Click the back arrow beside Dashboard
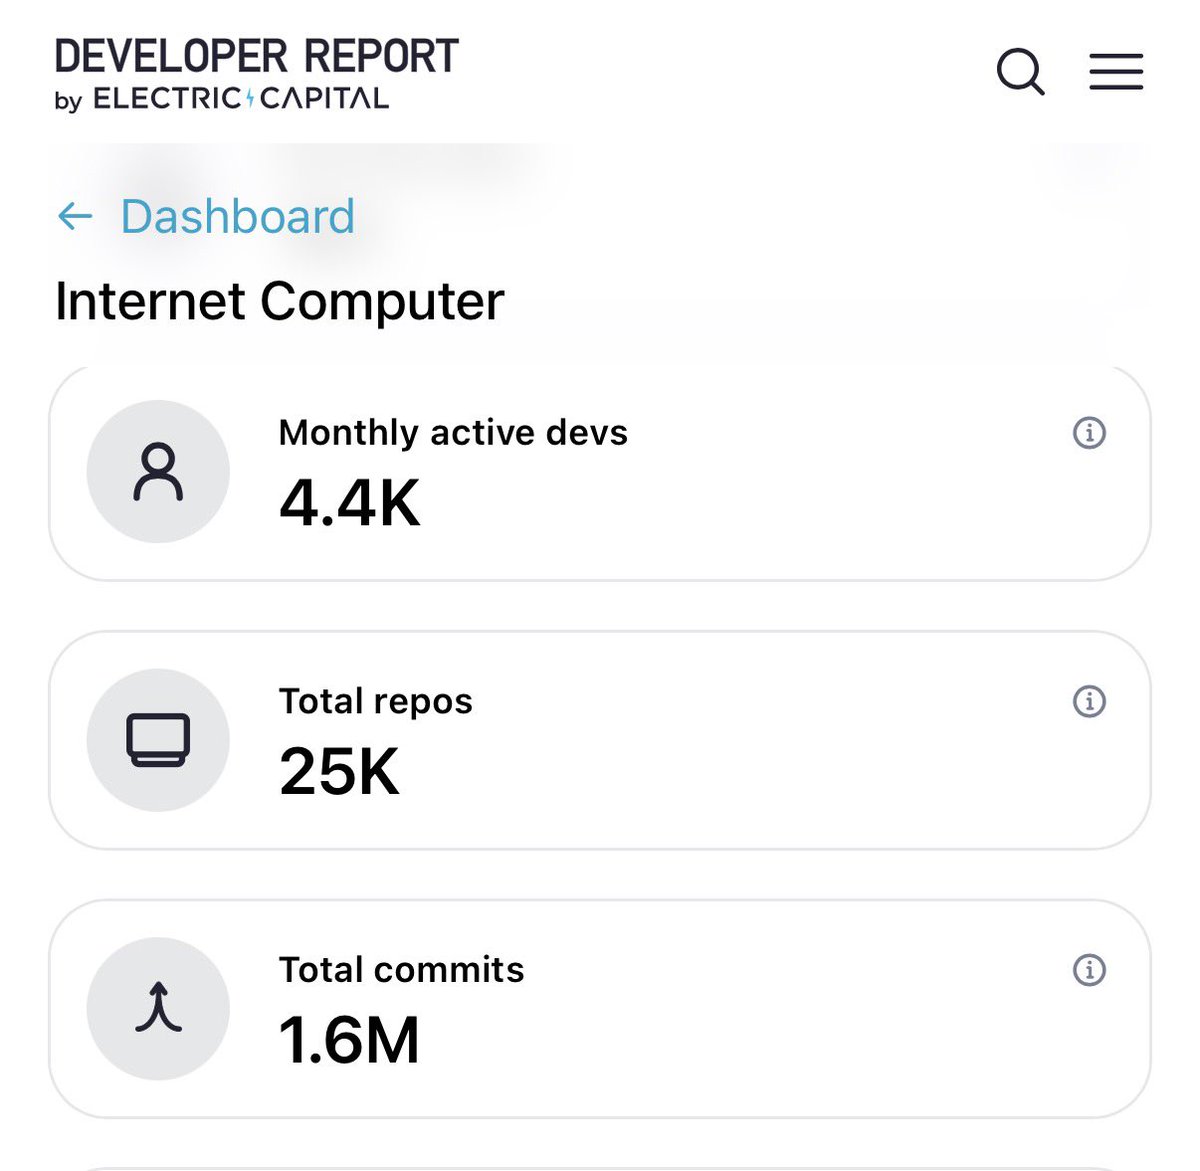Image resolution: width=1200 pixels, height=1171 pixels. [76, 216]
